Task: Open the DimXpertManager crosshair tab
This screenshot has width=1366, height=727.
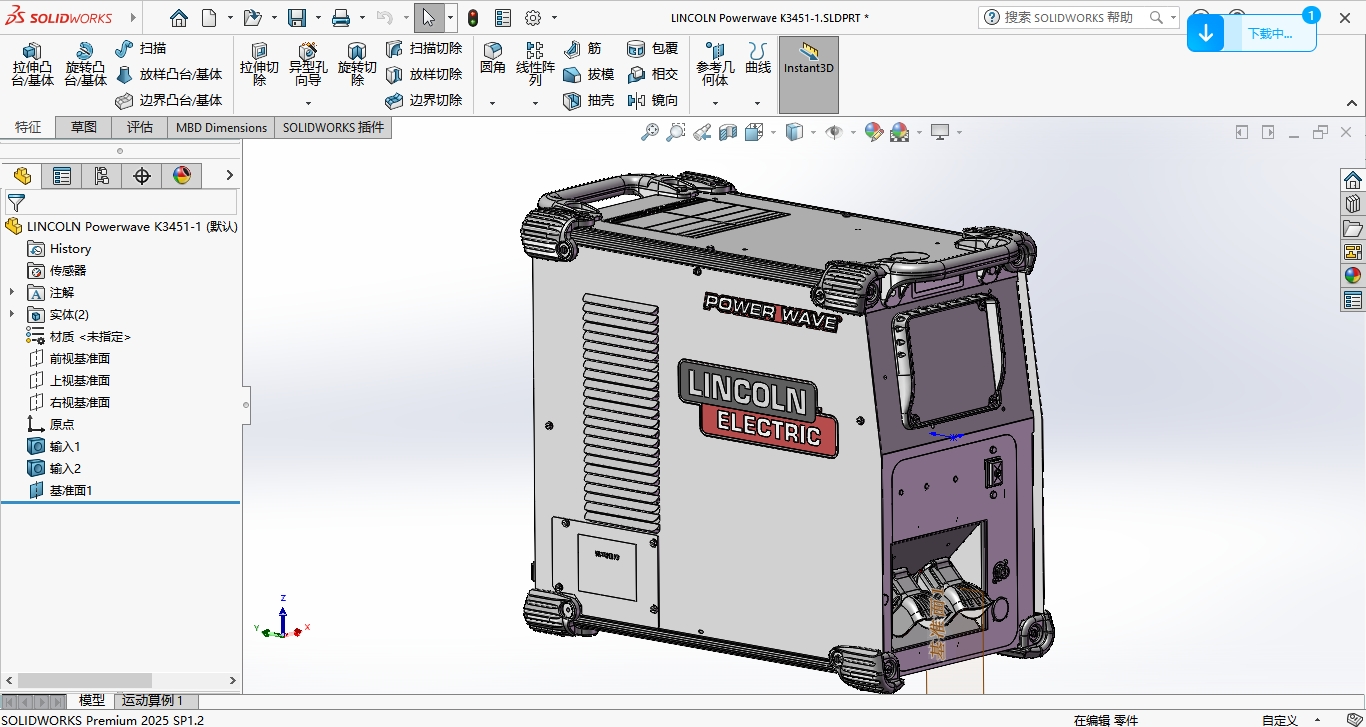Action: [x=142, y=176]
